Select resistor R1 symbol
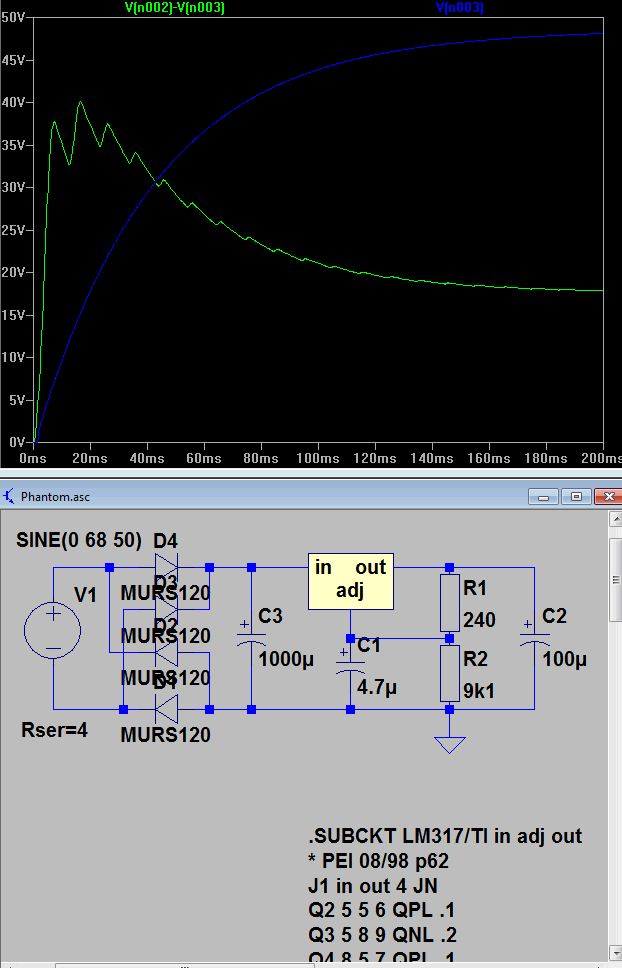This screenshot has height=968, width=622. coord(449,603)
